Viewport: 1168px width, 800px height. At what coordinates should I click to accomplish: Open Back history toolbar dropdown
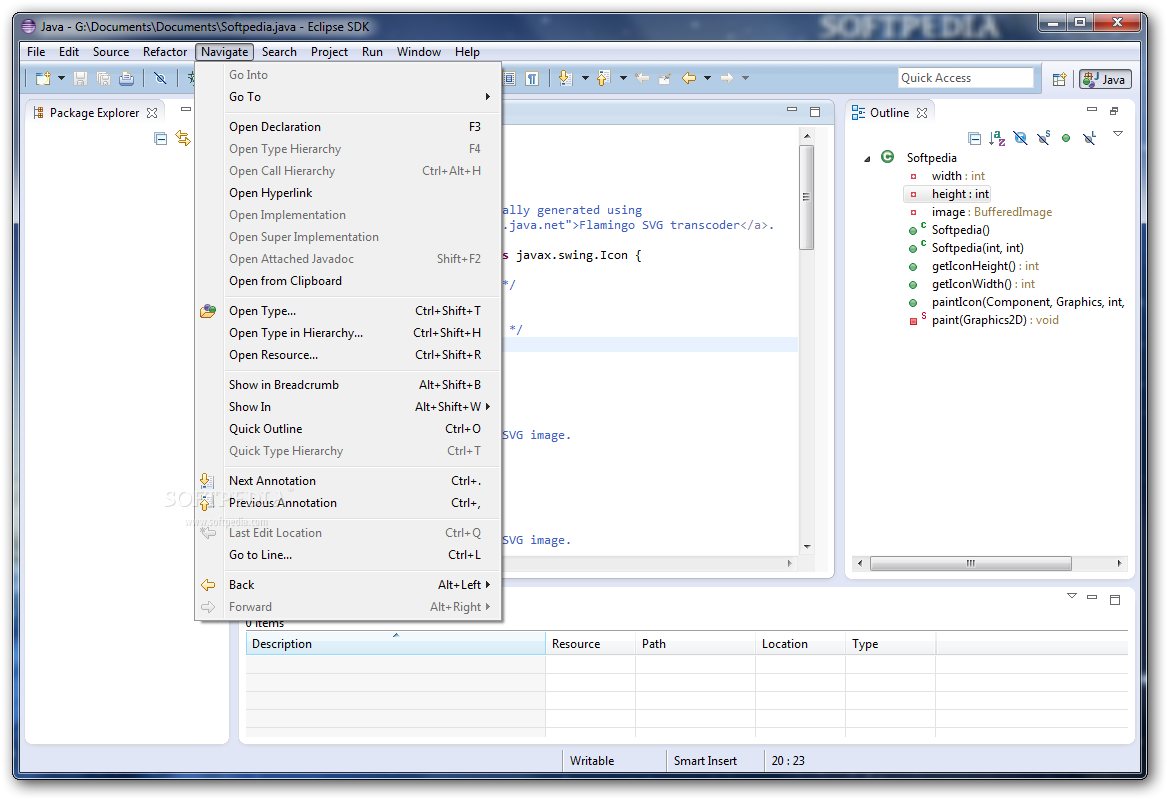[708, 78]
